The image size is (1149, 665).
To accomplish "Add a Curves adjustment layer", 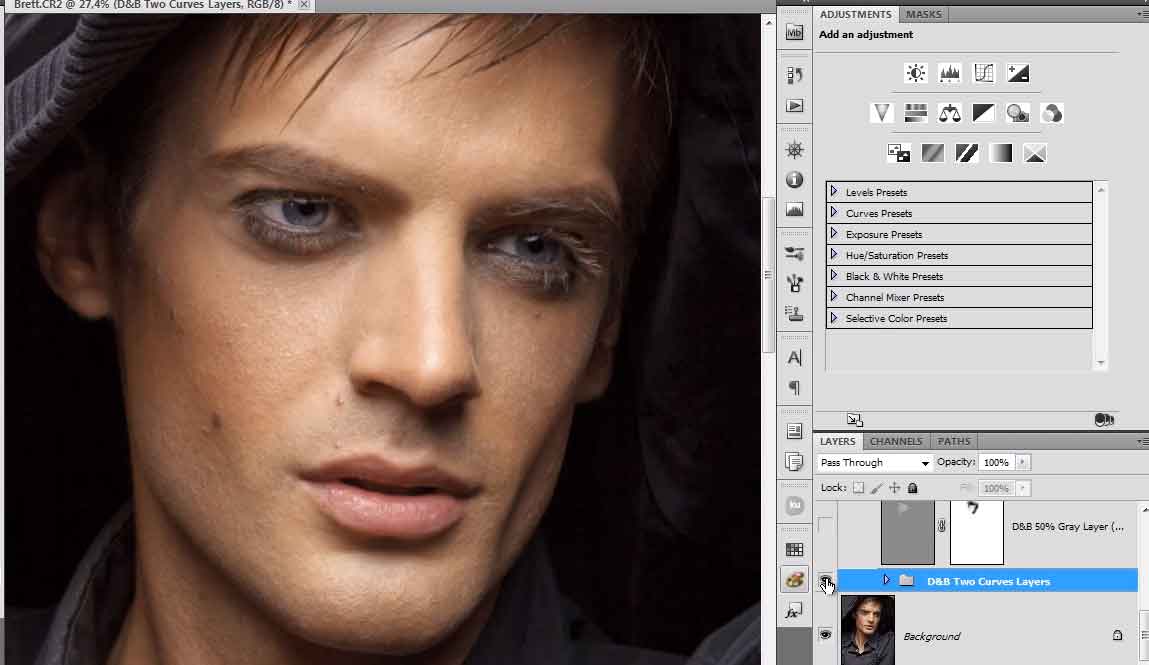I will [984, 73].
